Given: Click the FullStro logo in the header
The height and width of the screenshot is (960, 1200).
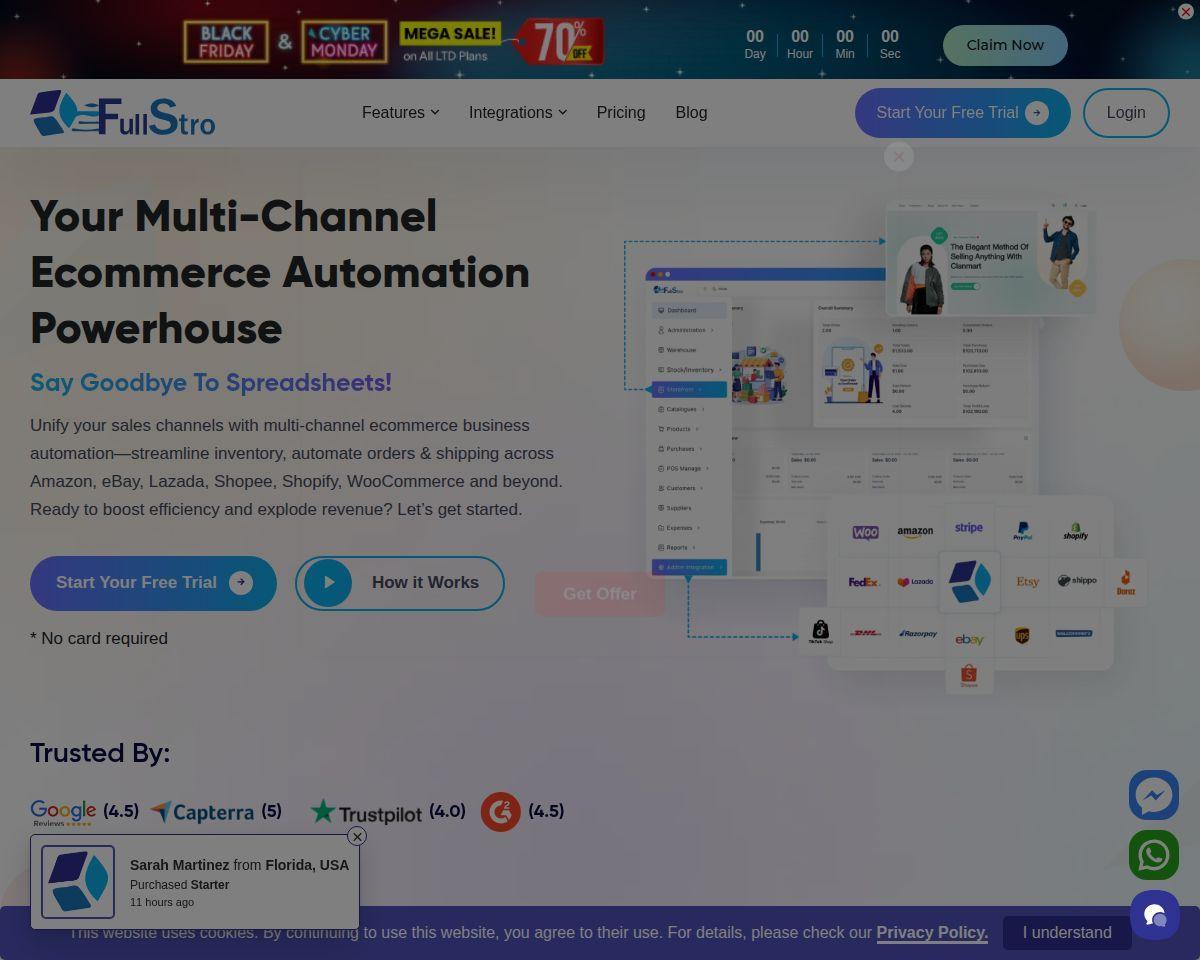Looking at the screenshot, I should pyautogui.click(x=122, y=113).
